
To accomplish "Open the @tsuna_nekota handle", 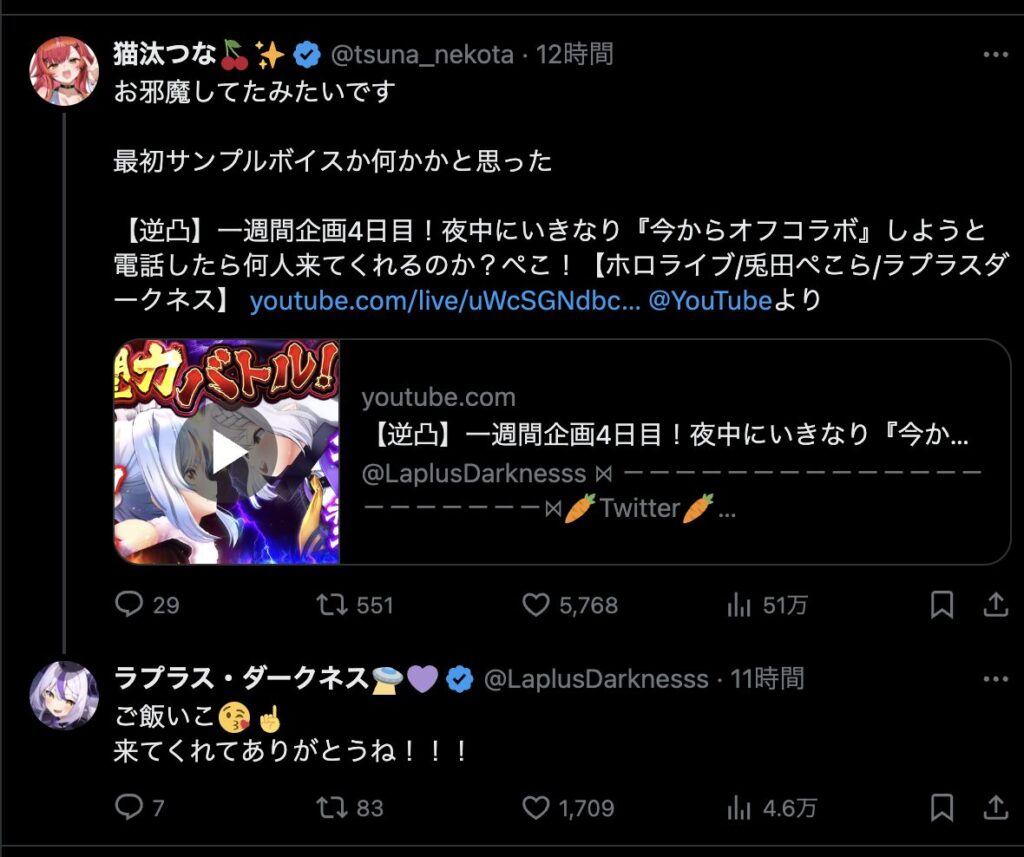I will pos(422,55).
